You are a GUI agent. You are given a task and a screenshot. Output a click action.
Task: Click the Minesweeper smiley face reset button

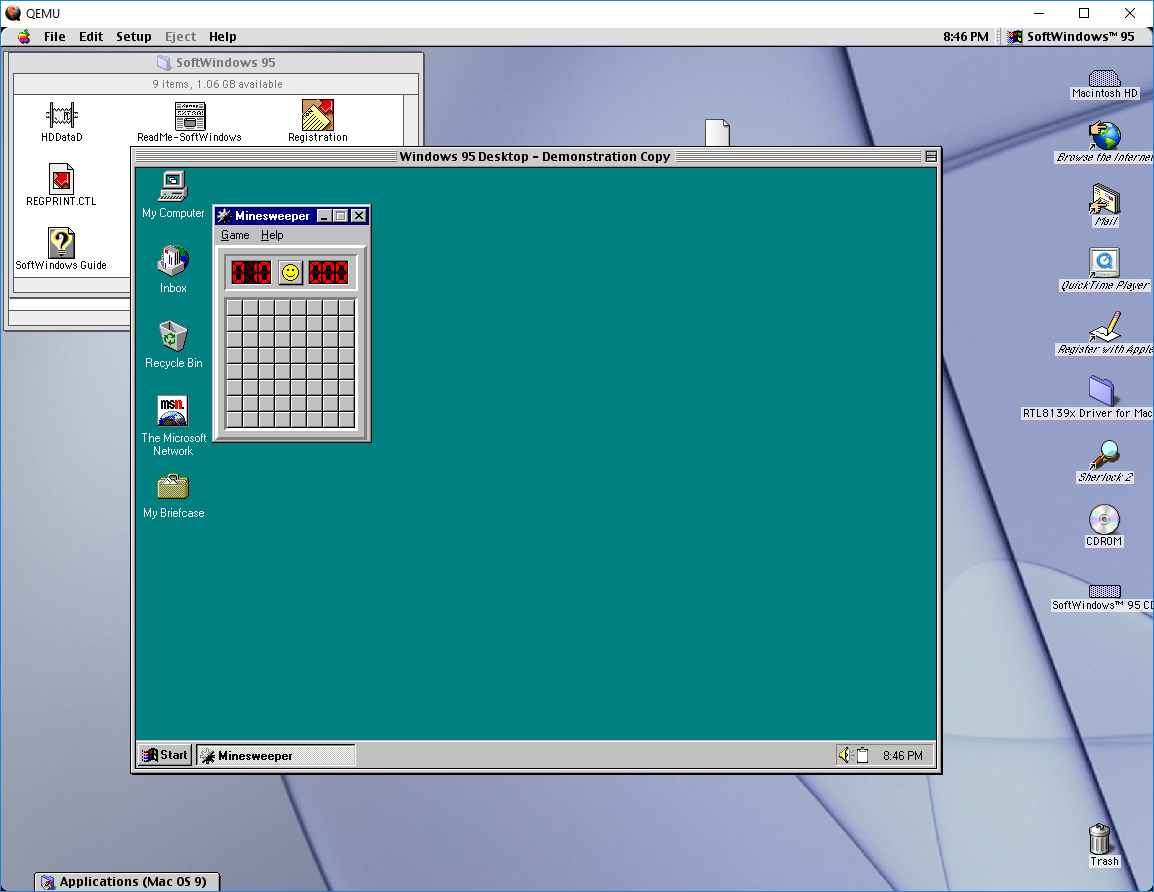(x=291, y=273)
